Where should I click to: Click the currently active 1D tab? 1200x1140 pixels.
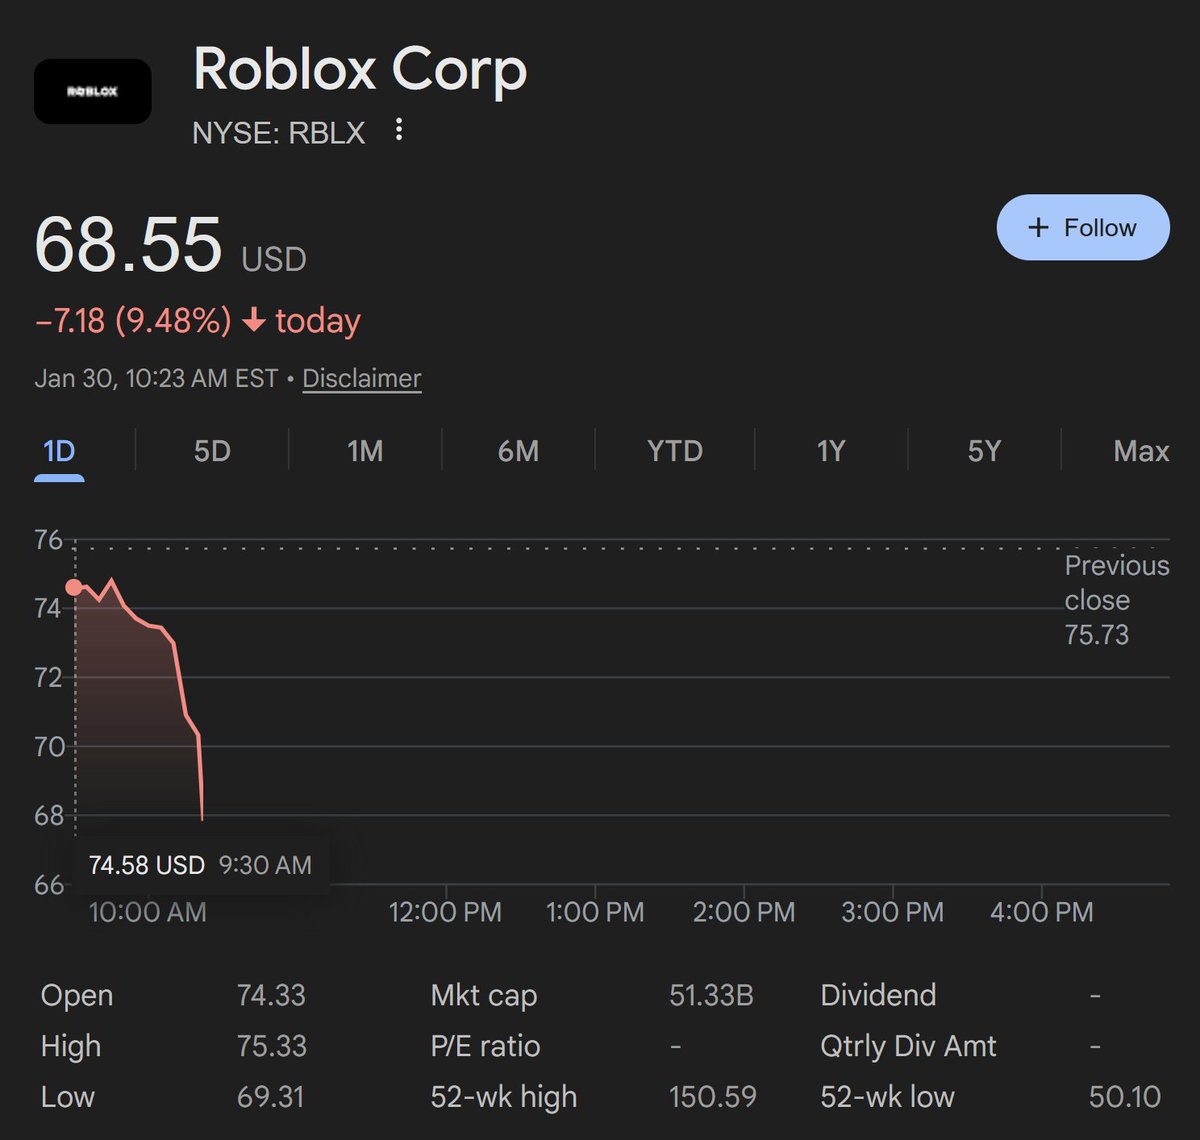(x=58, y=451)
